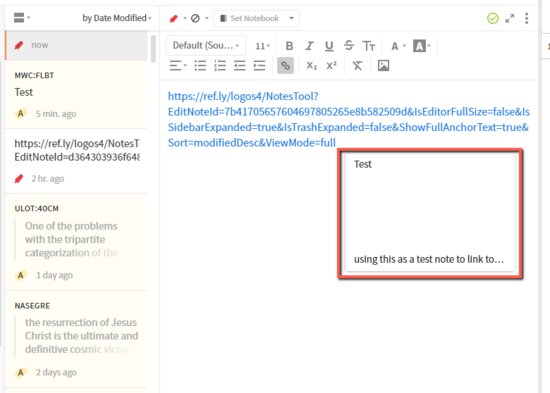Click the green sync status checkmark

point(492,18)
